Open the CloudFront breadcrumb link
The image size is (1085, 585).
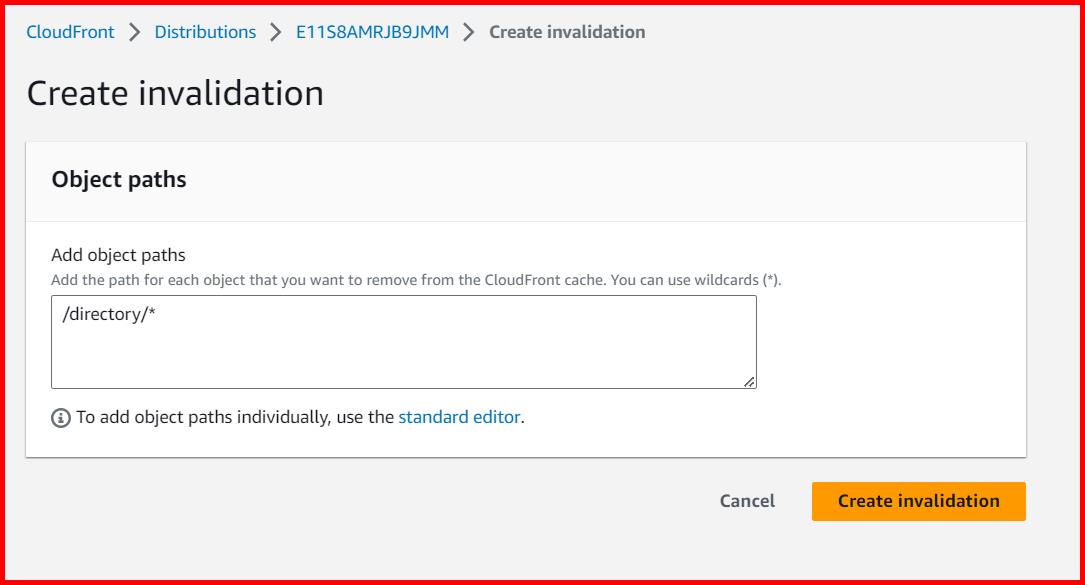coord(69,31)
